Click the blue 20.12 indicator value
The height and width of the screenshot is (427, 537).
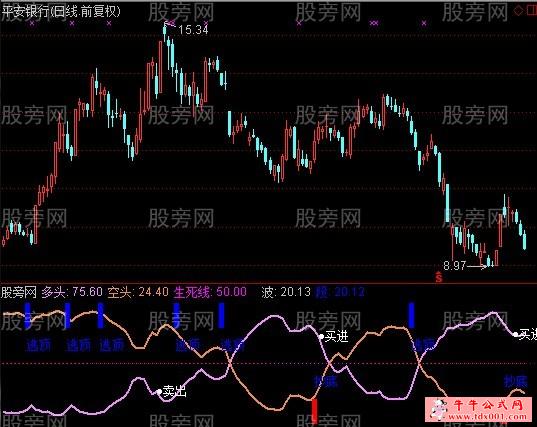(x=349, y=292)
